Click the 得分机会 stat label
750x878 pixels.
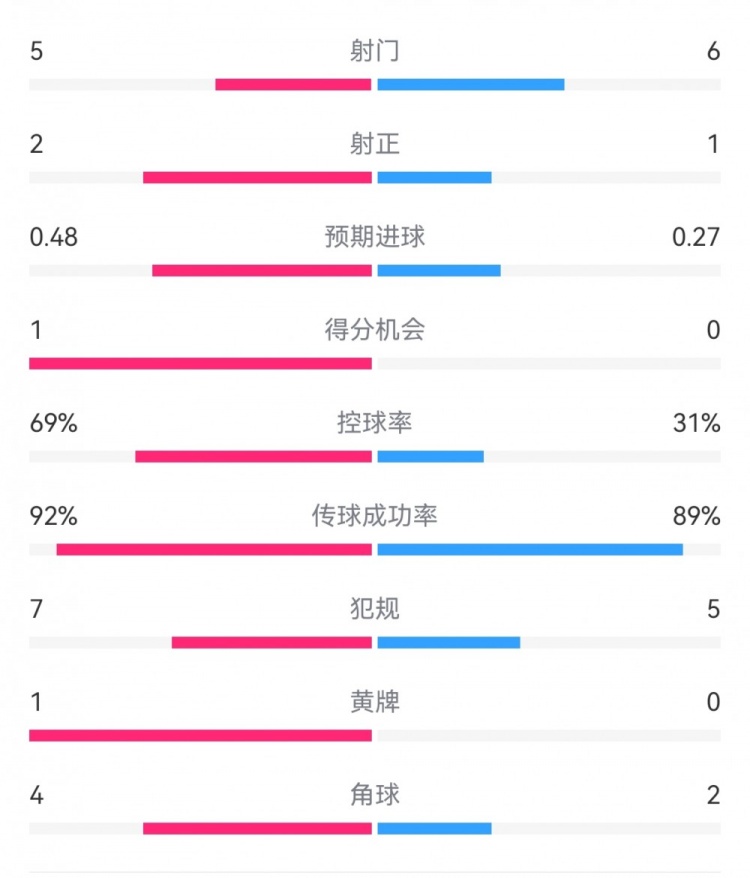pos(375,330)
